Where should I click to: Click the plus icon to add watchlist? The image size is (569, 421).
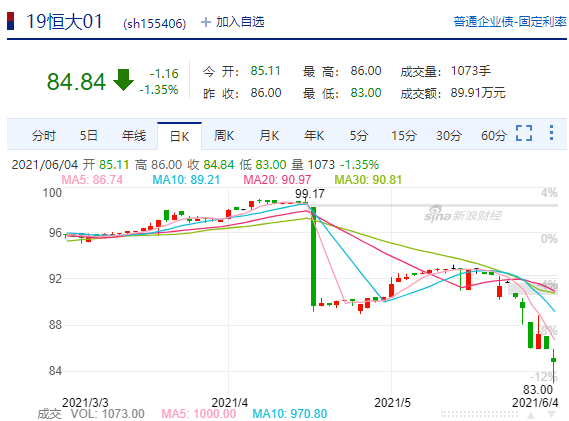(x=206, y=23)
